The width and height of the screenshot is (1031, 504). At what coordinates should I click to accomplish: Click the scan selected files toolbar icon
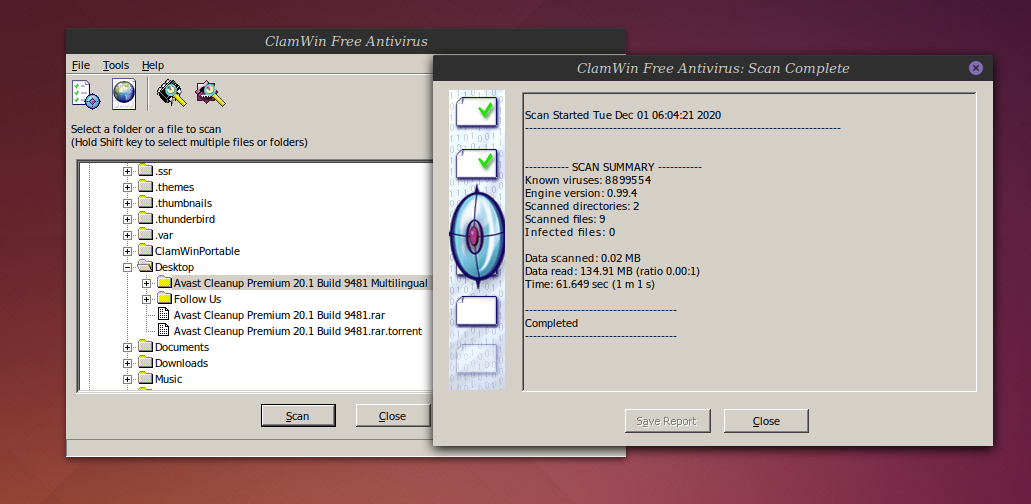tap(210, 93)
